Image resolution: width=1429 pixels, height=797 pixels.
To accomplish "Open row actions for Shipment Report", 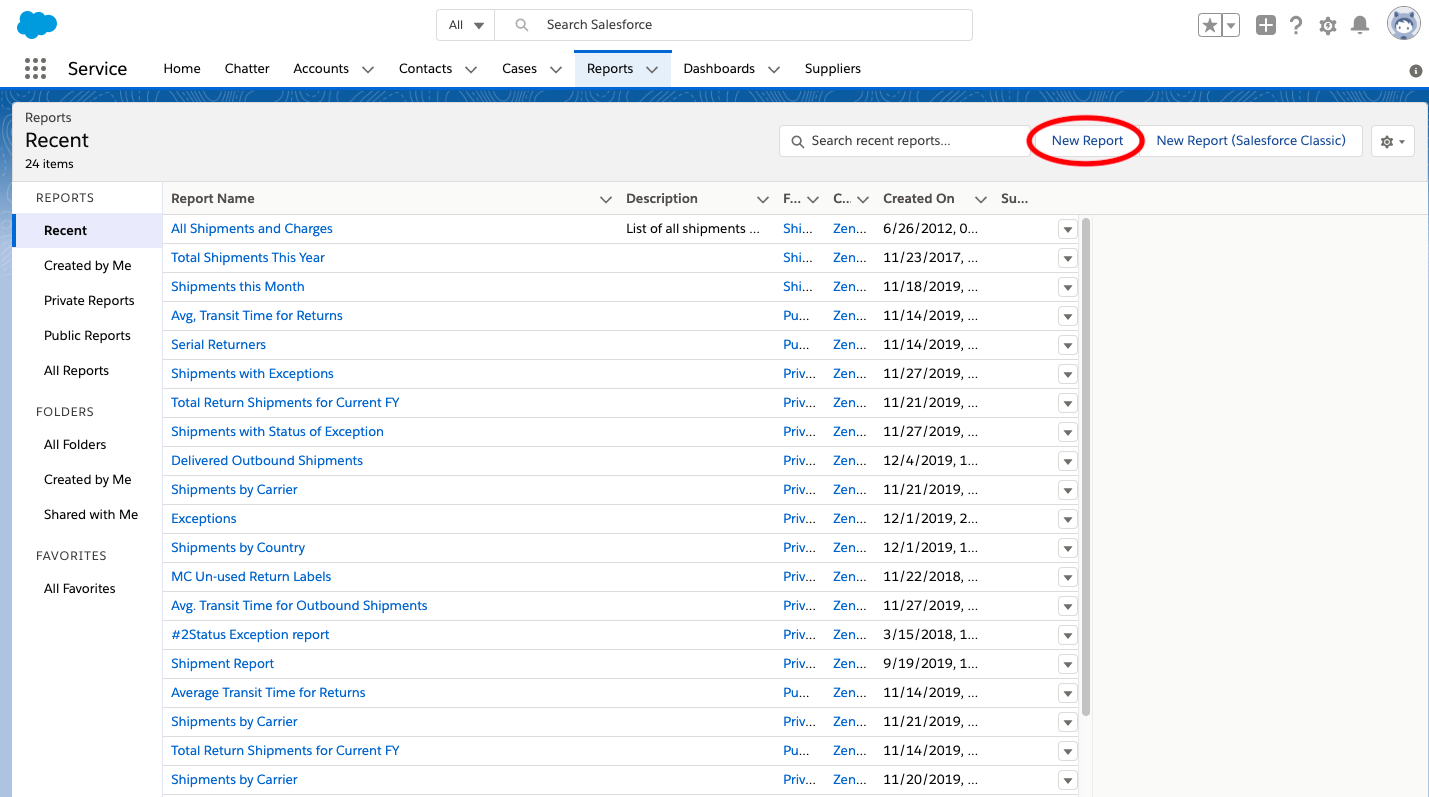I will [1068, 664].
